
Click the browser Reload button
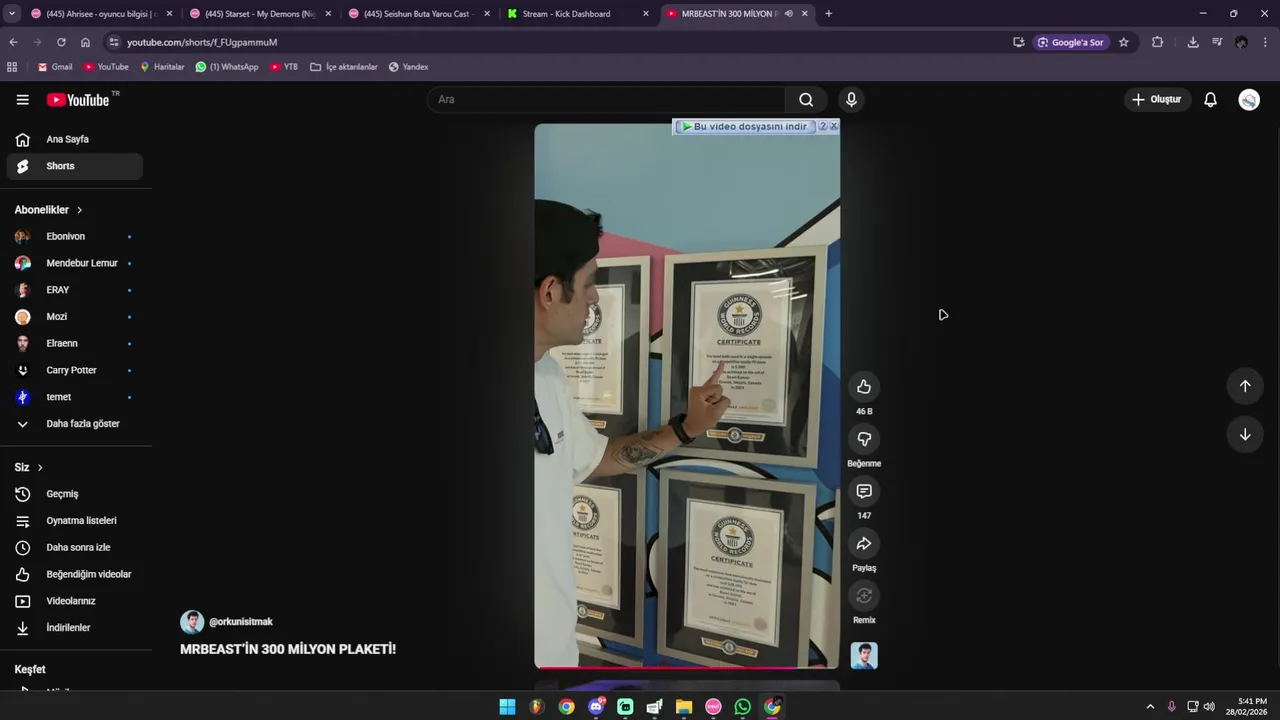coord(61,42)
